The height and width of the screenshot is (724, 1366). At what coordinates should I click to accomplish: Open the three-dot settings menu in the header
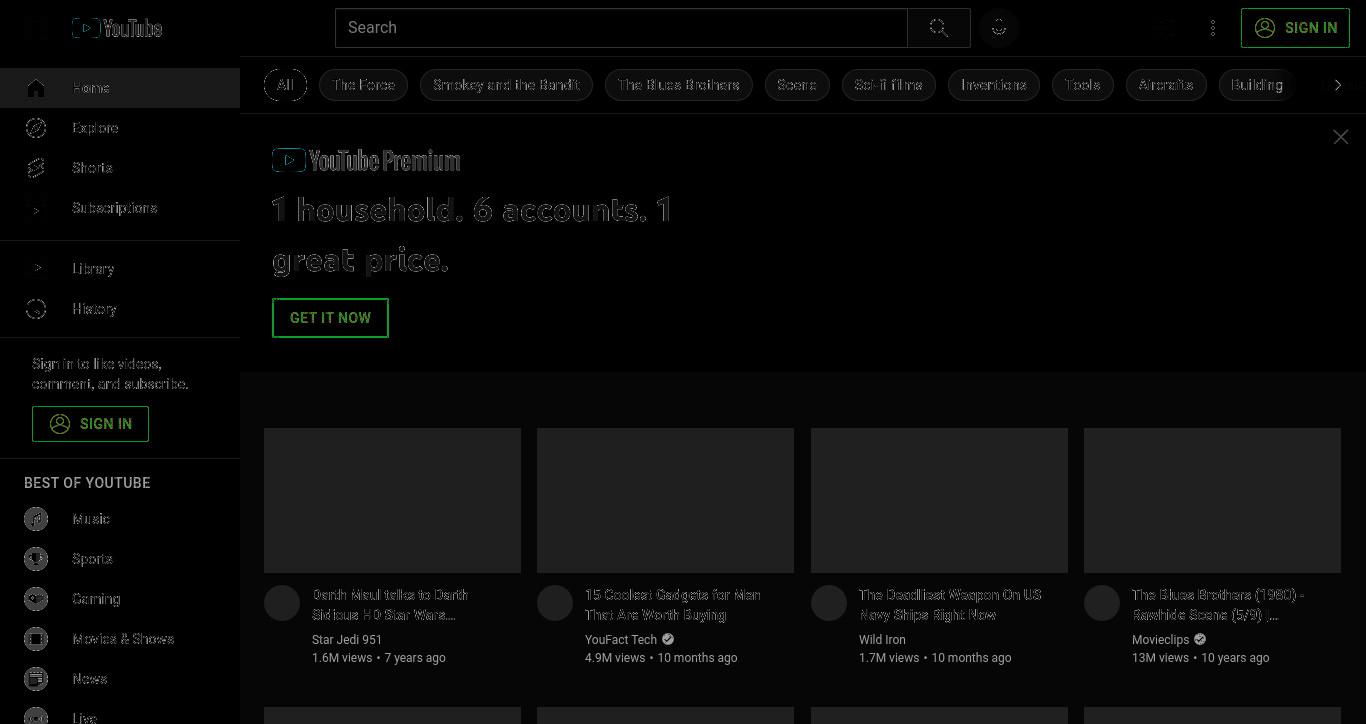click(x=1213, y=28)
